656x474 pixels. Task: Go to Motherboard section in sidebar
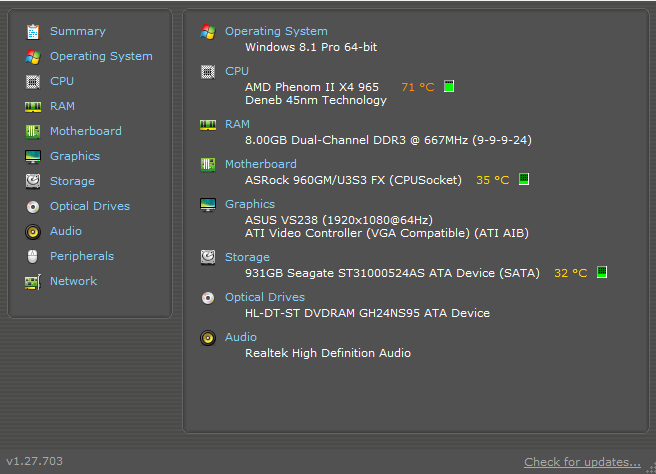86,131
